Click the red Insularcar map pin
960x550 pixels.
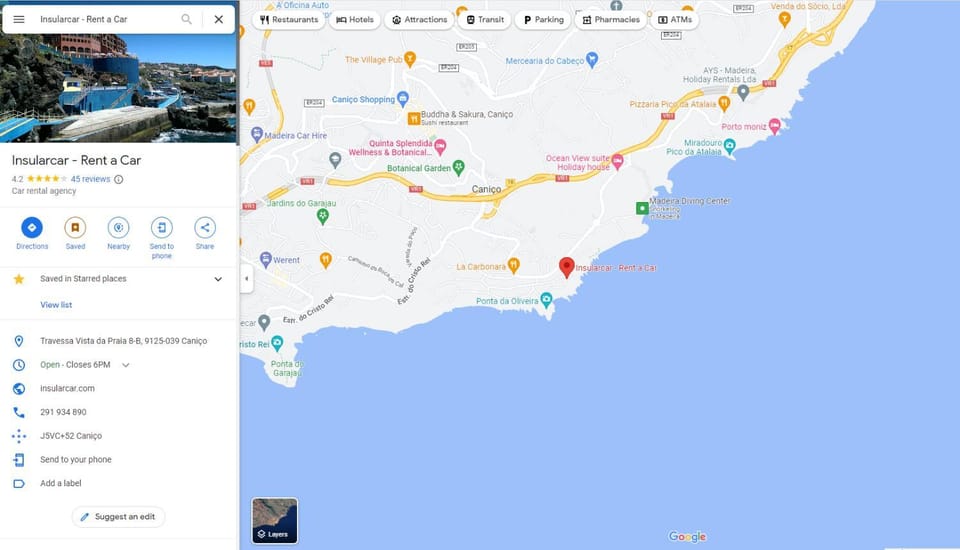567,268
